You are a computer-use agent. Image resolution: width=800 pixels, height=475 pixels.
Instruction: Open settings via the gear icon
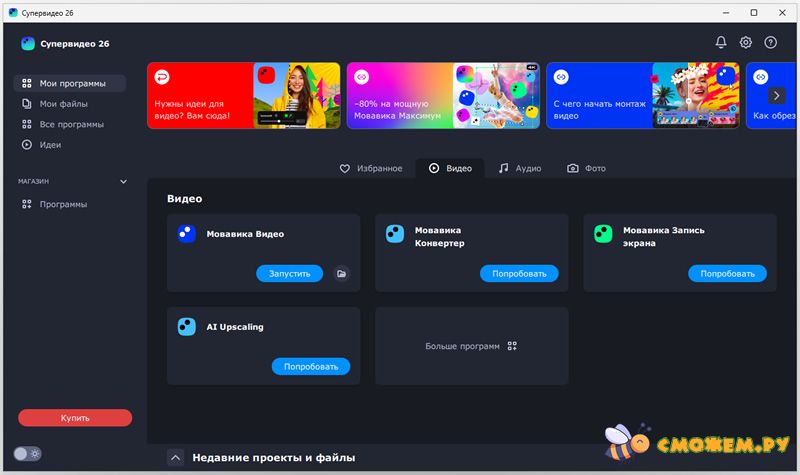746,42
